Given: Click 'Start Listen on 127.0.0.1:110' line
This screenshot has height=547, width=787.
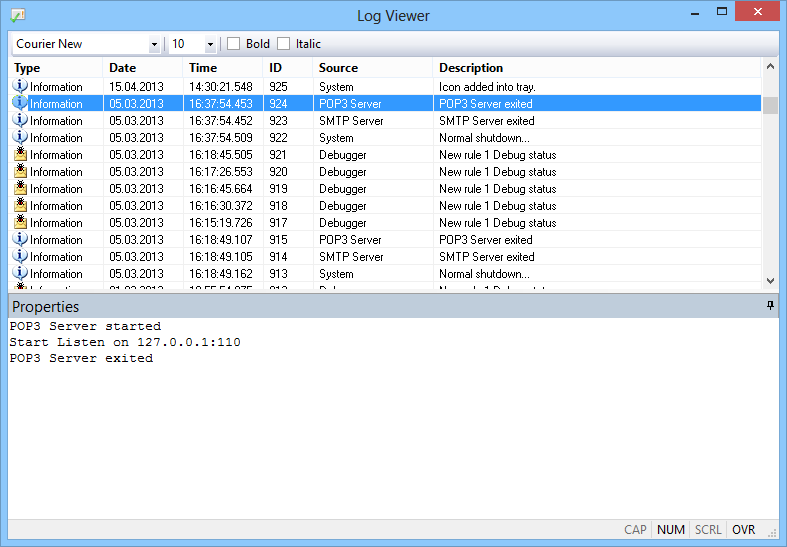Looking at the screenshot, I should (125, 342).
